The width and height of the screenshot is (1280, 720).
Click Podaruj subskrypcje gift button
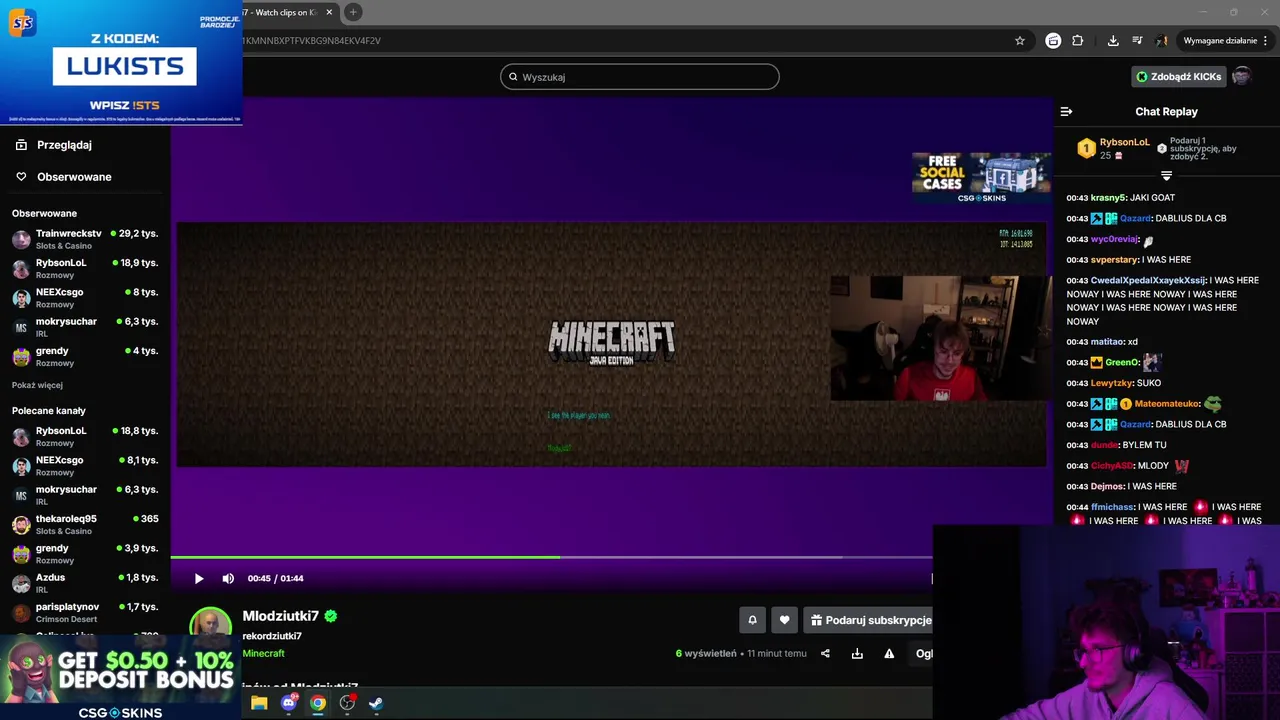click(x=869, y=620)
